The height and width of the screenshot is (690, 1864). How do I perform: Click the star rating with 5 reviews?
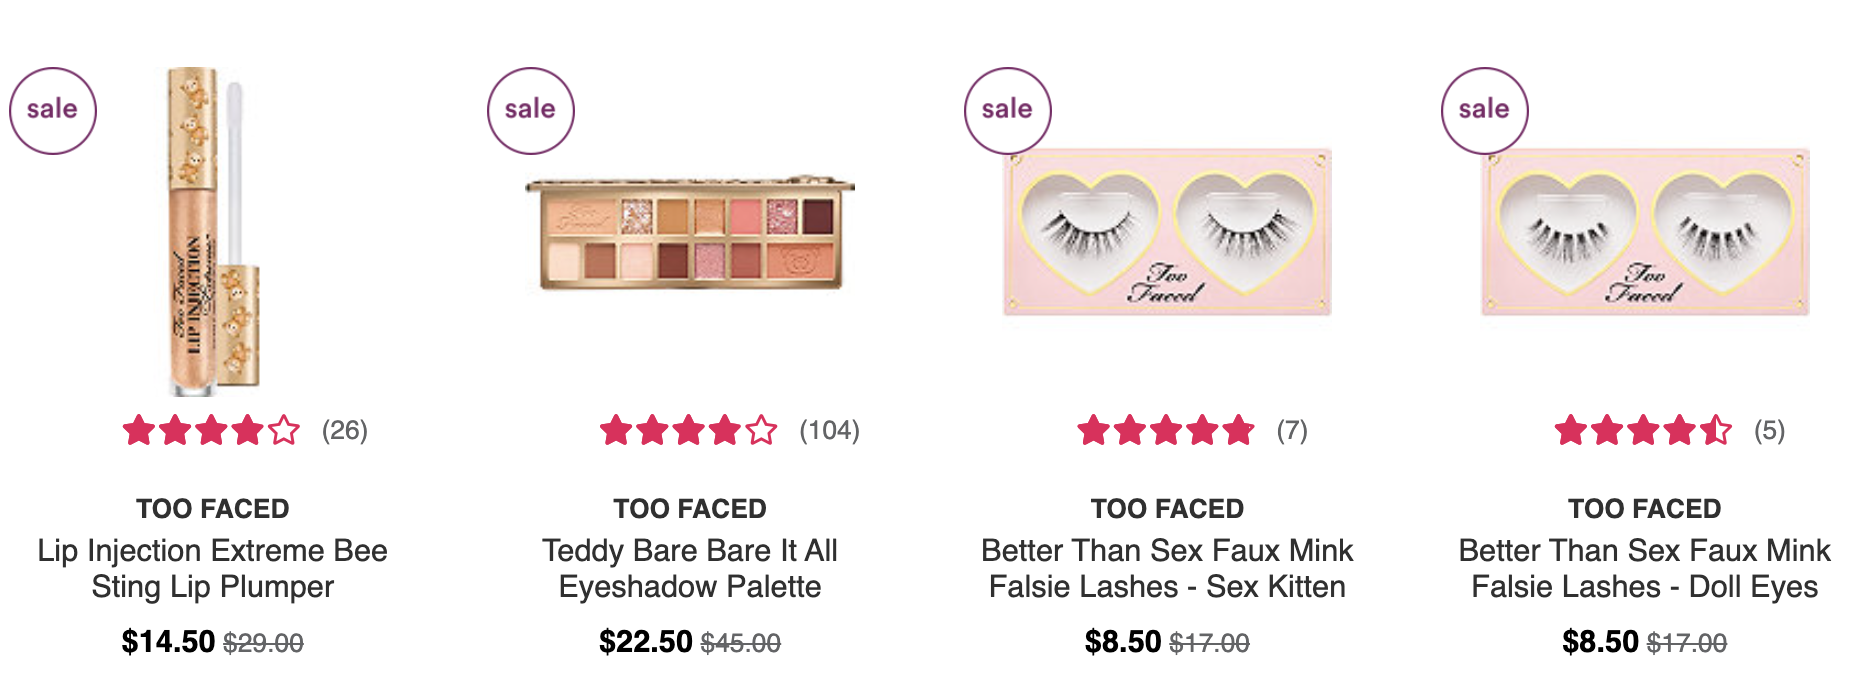click(x=1643, y=431)
